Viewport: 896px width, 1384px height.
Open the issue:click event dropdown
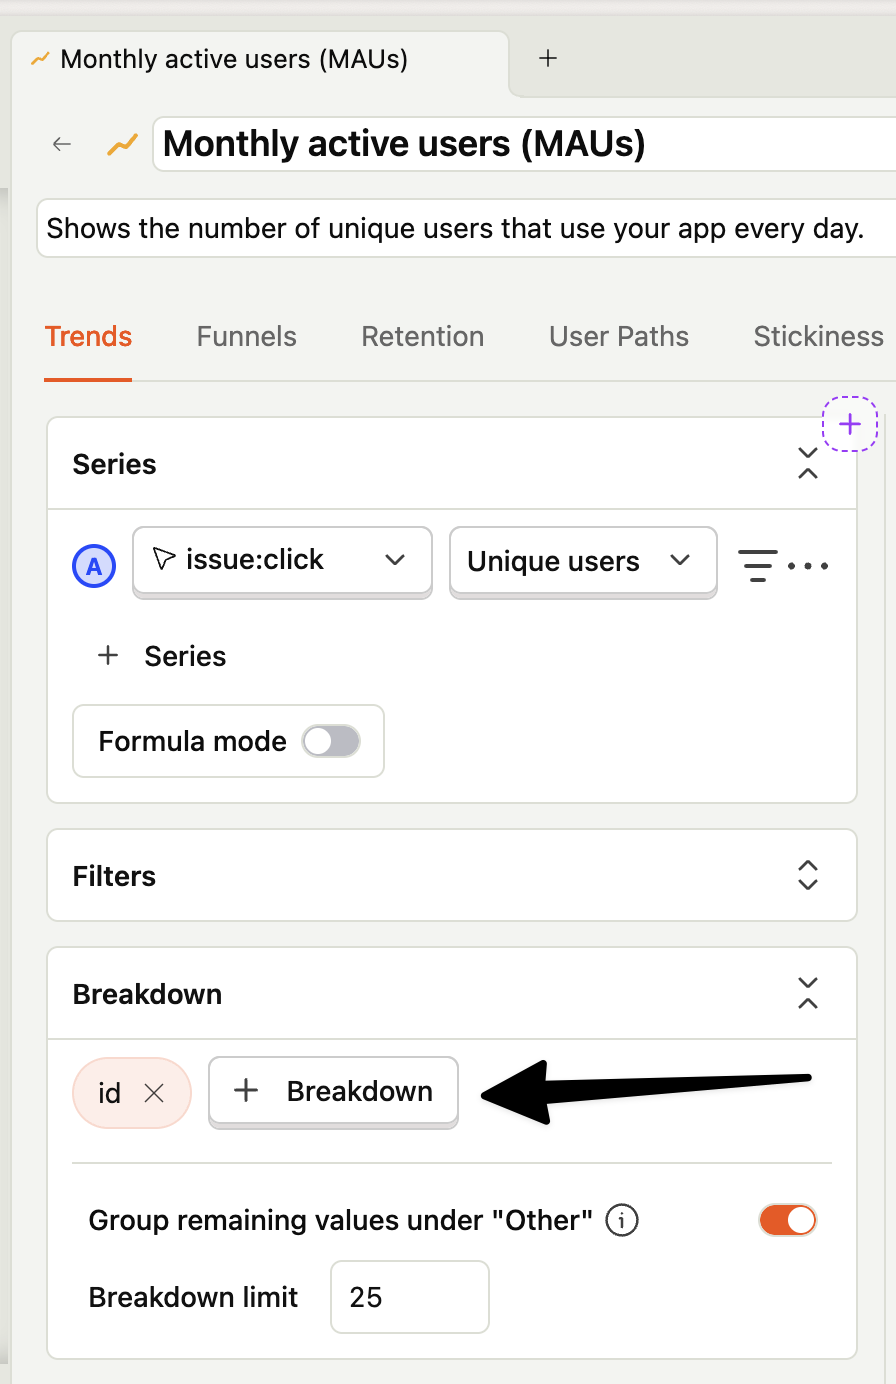(x=282, y=561)
